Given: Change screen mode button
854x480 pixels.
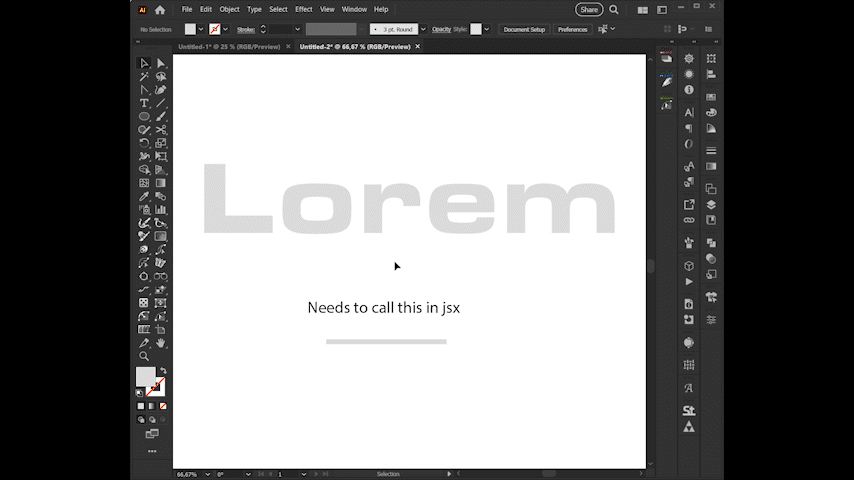Looking at the screenshot, I should tap(152, 434).
